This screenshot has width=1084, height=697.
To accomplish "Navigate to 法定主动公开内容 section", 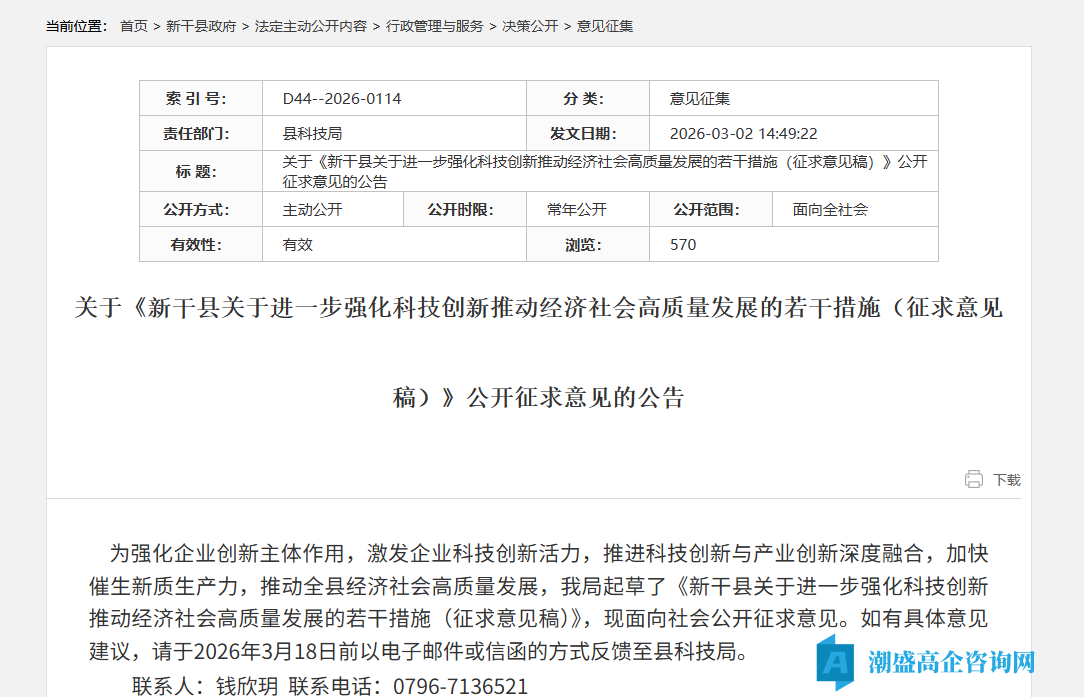I will [x=311, y=27].
